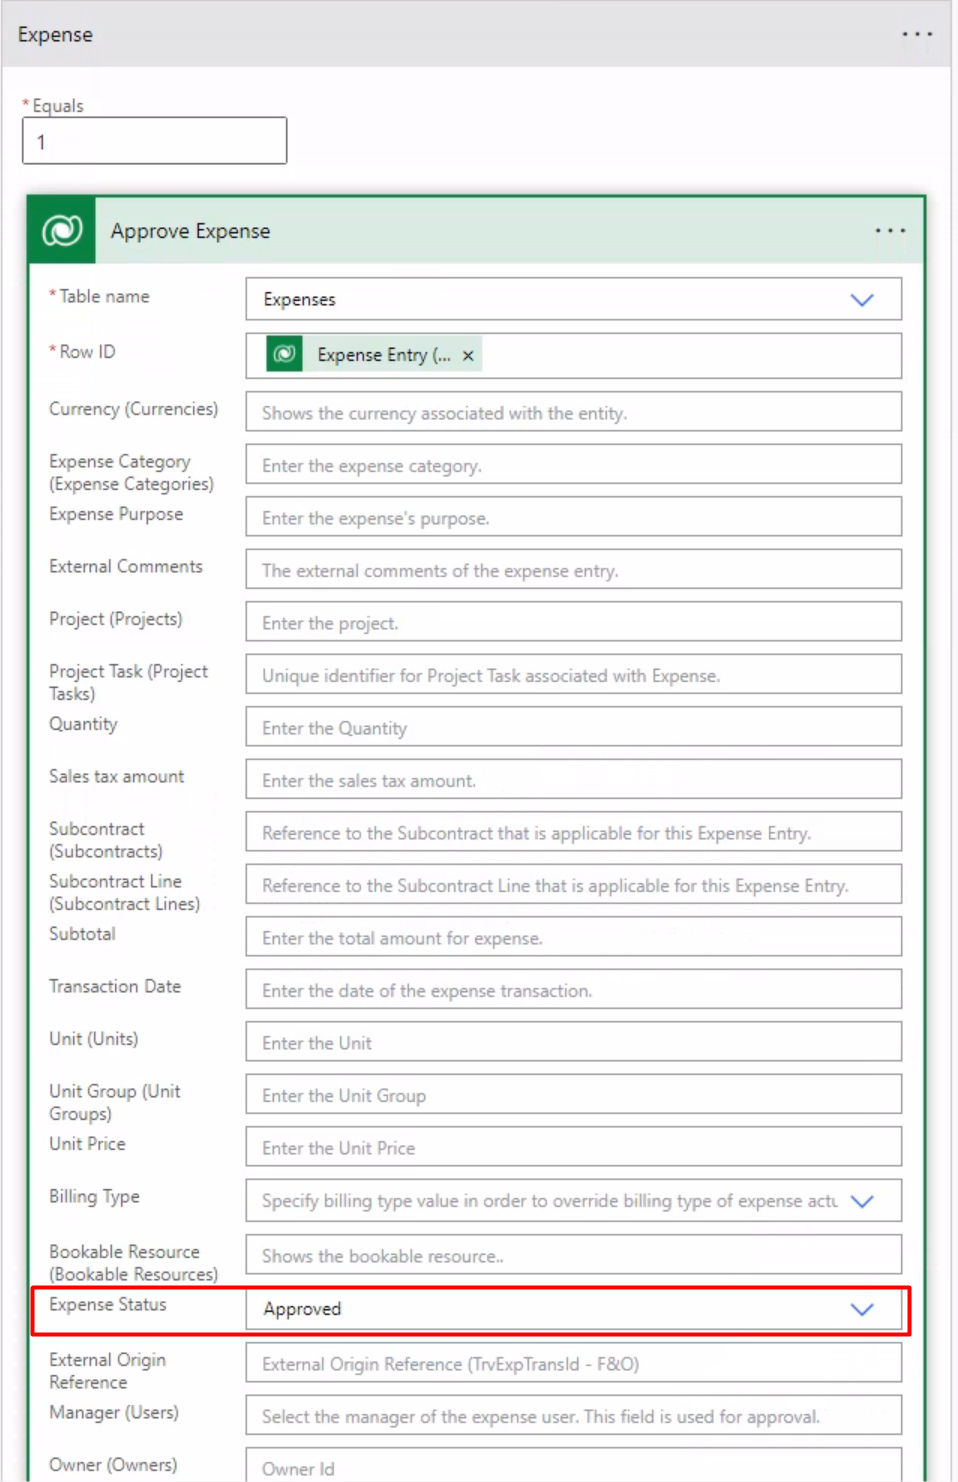Image resolution: width=958 pixels, height=1482 pixels.
Task: Click the Project (Projects) input field
Action: 574,622
